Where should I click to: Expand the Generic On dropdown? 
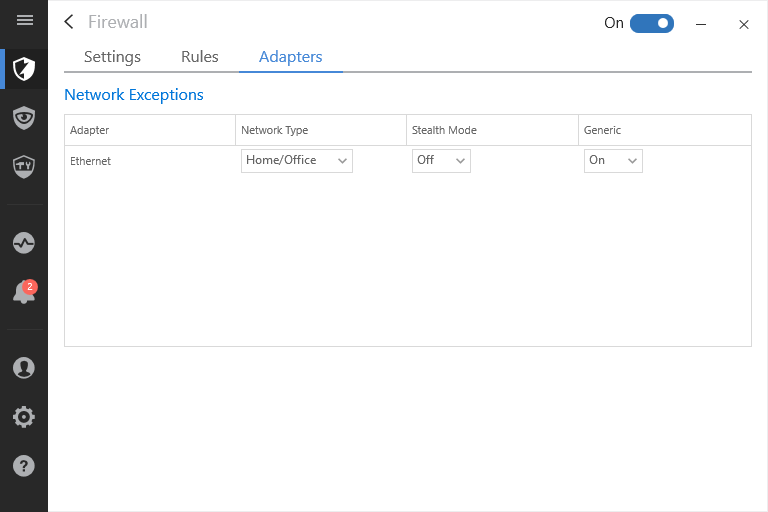tap(613, 161)
